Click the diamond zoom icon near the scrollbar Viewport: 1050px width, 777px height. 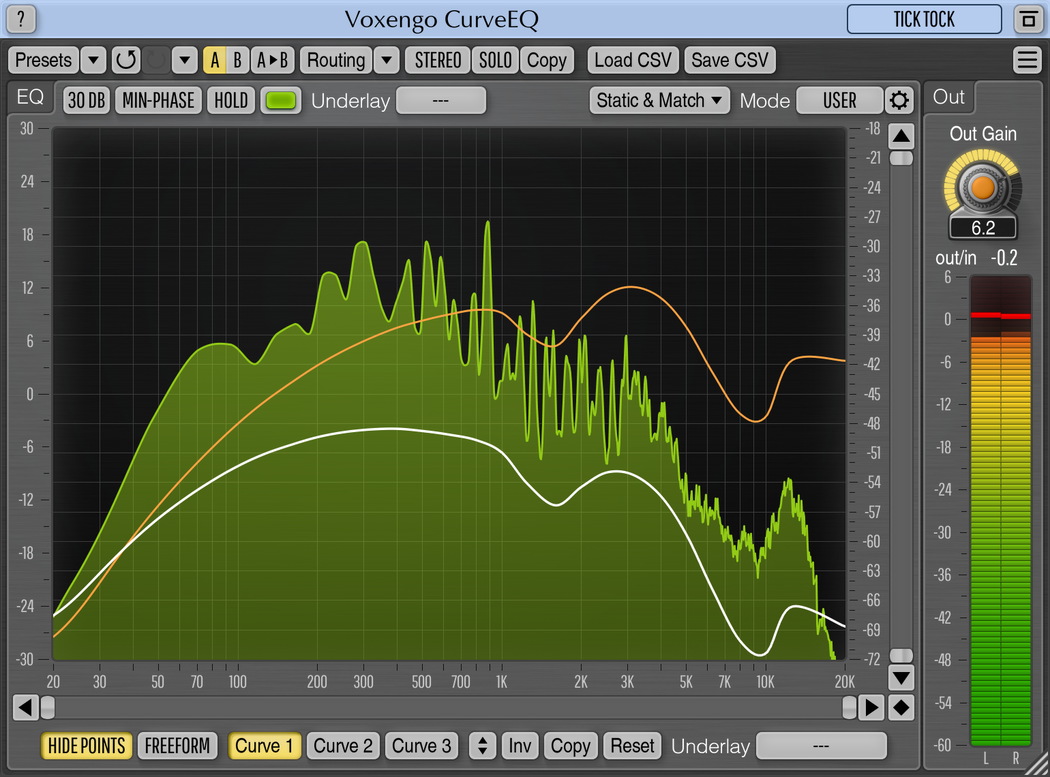[901, 707]
